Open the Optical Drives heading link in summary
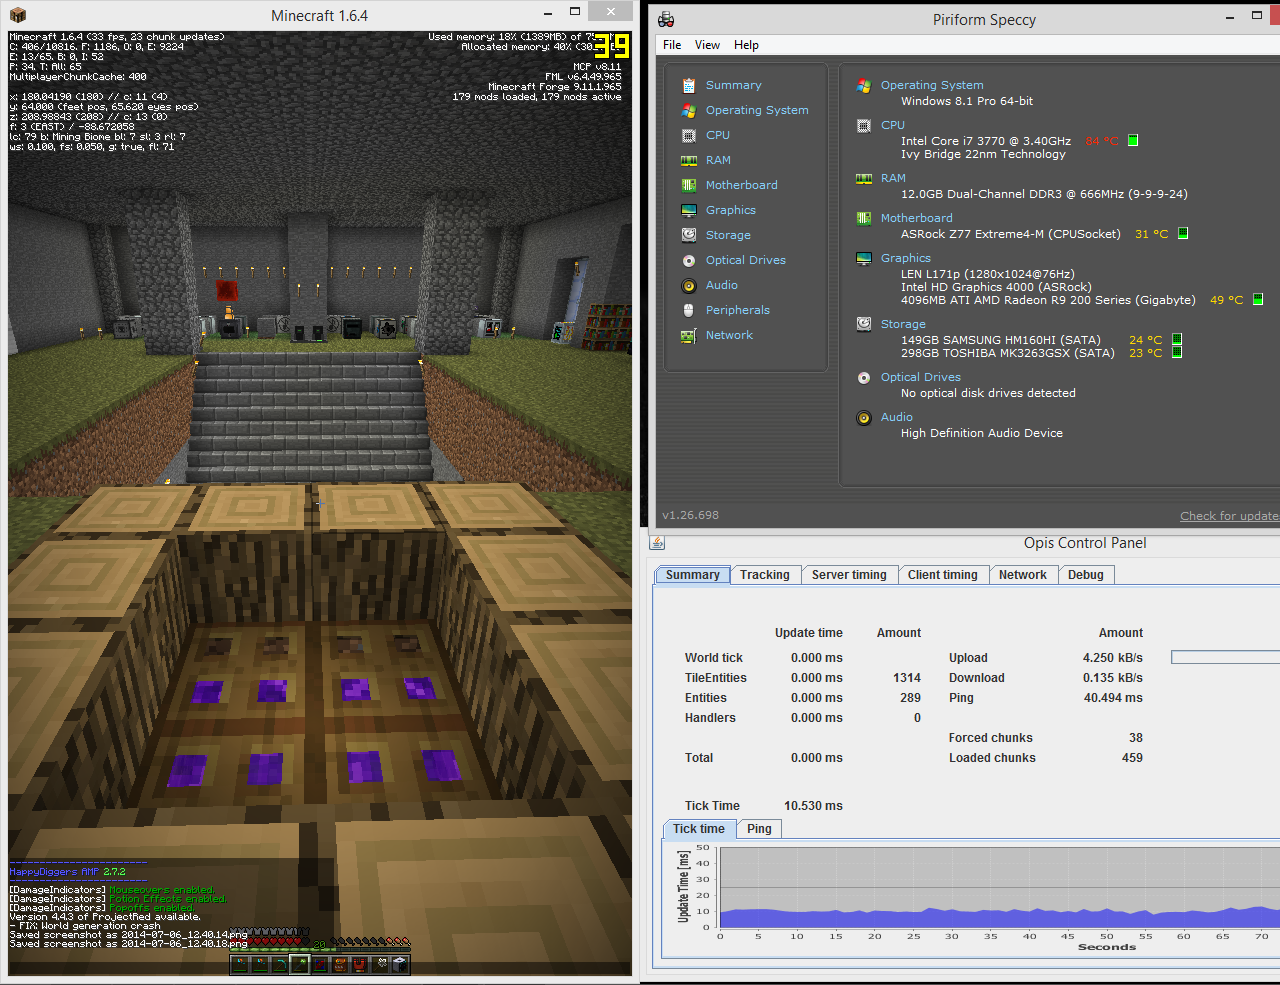The height and width of the screenshot is (985, 1280). pyautogui.click(x=921, y=377)
